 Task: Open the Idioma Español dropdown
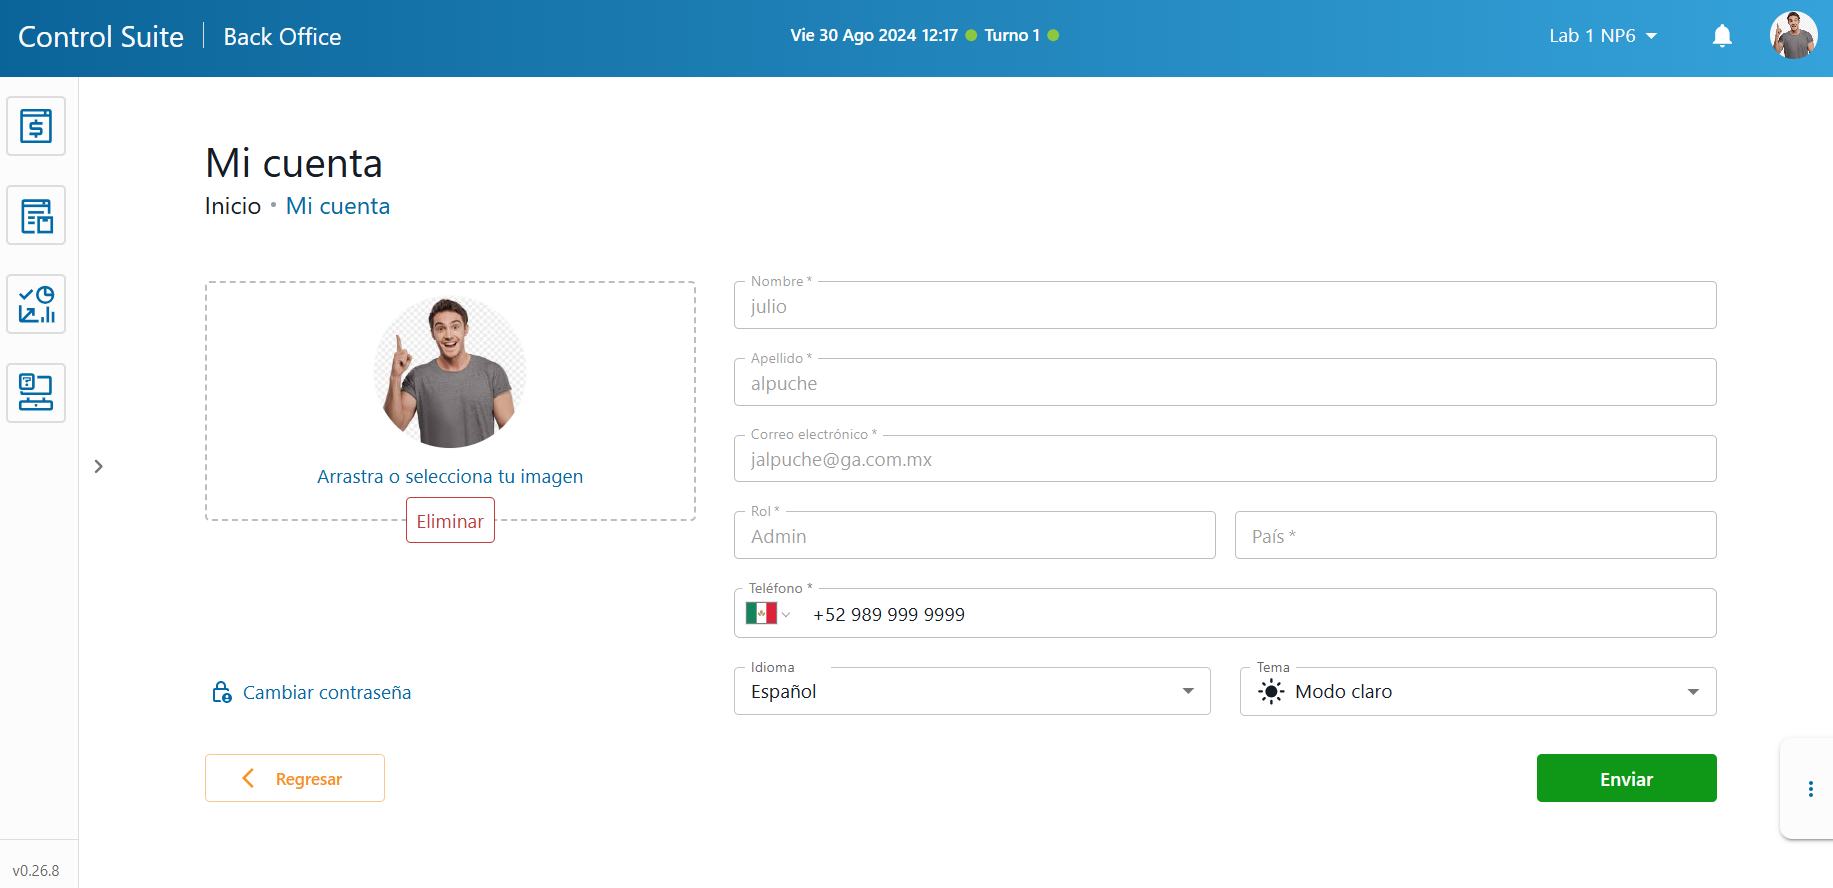pyautogui.click(x=971, y=692)
